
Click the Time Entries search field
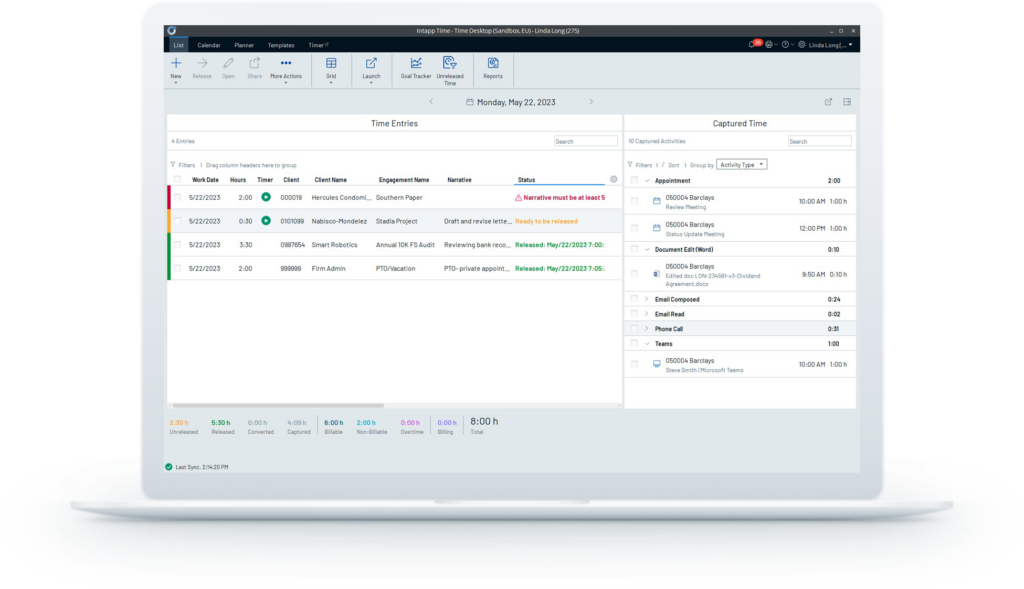pos(586,141)
